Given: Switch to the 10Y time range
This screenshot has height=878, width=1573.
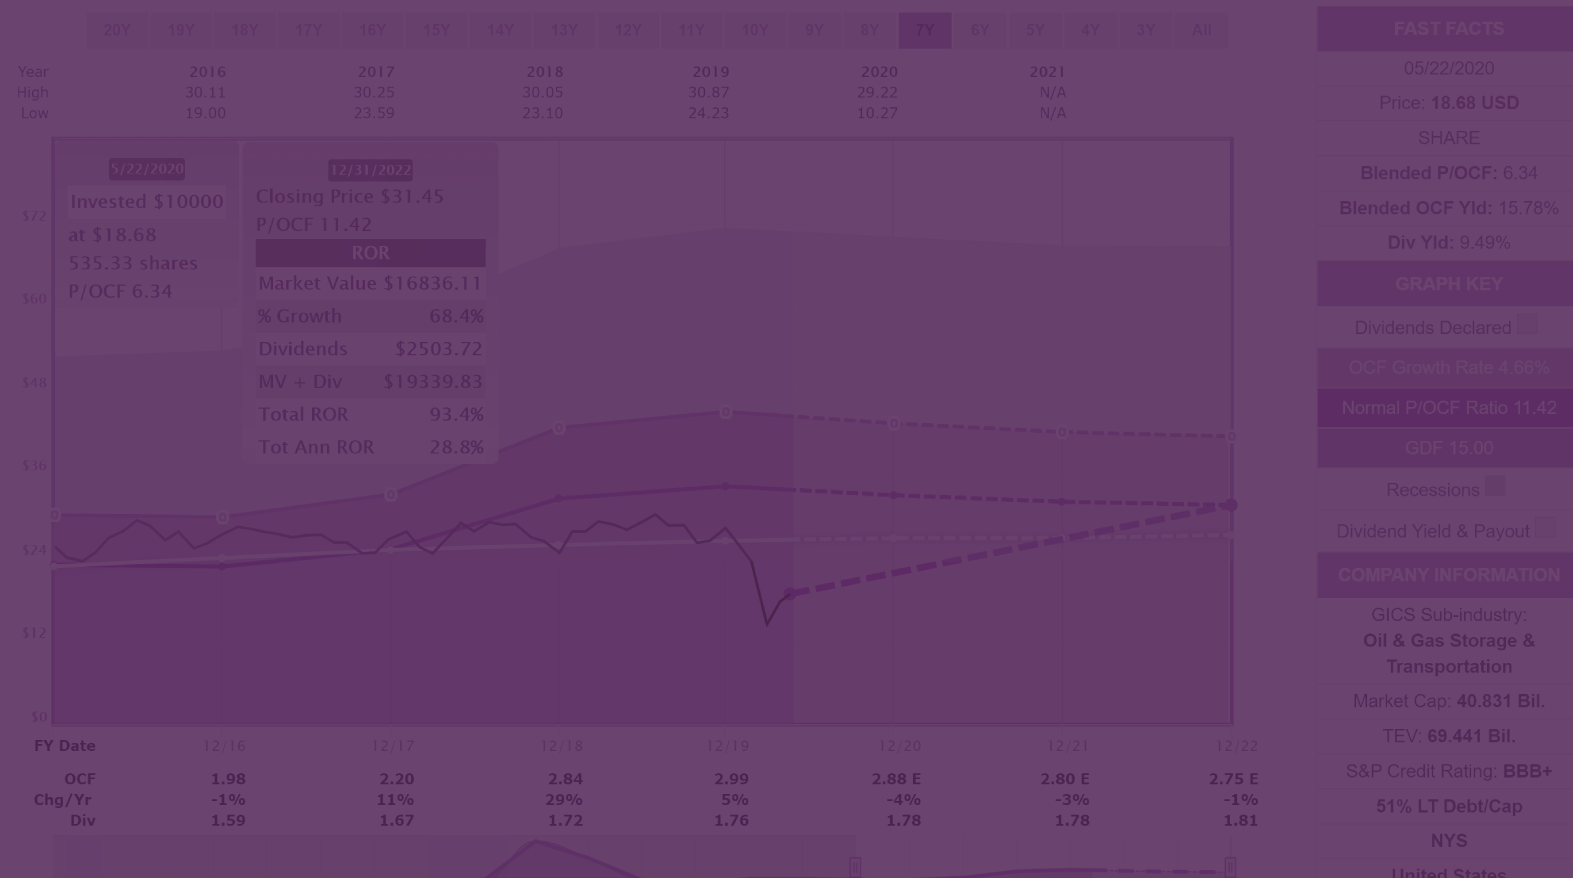Looking at the screenshot, I should click(754, 30).
